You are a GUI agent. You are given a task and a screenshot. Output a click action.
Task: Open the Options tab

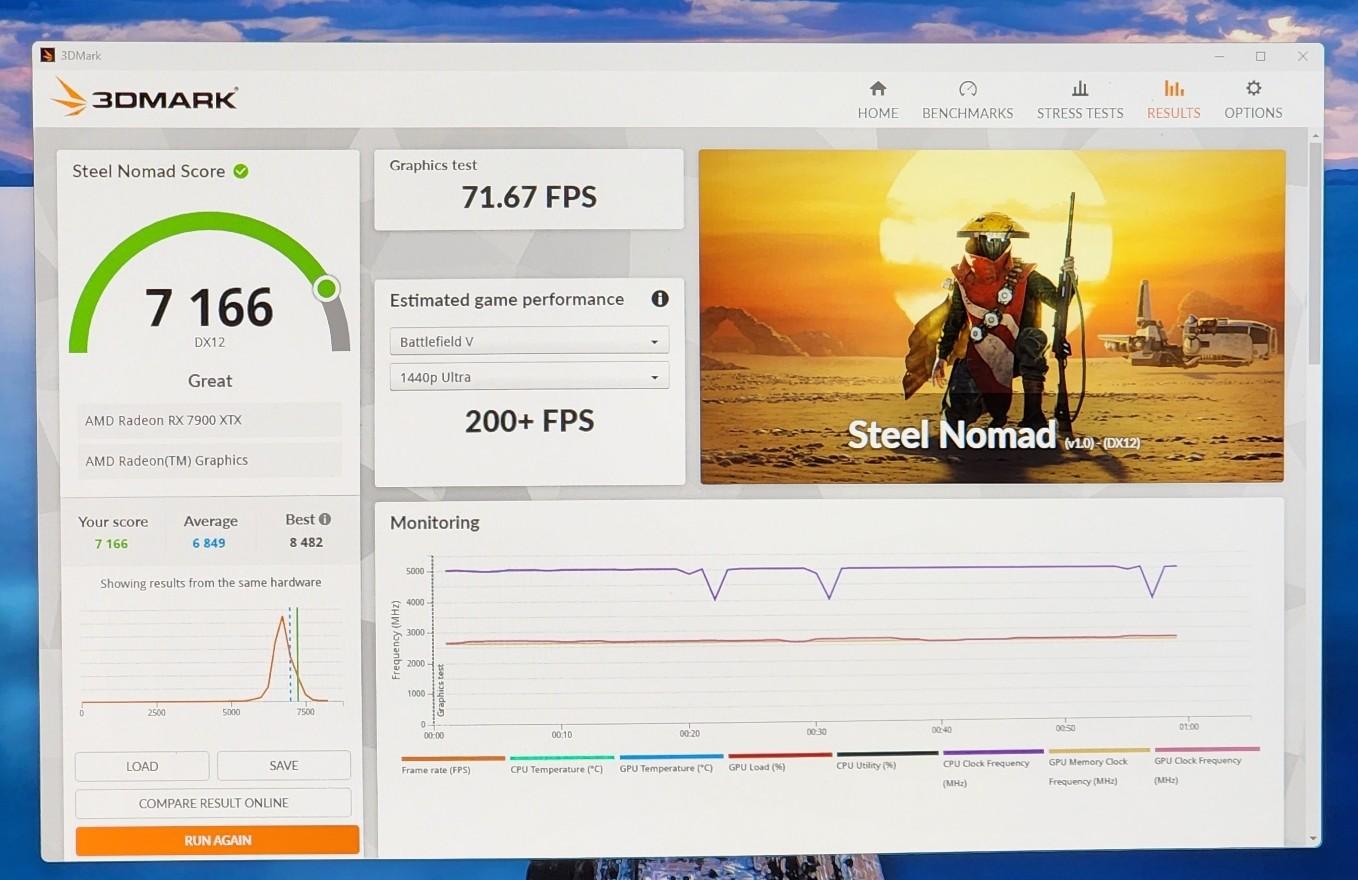pyautogui.click(x=1253, y=100)
